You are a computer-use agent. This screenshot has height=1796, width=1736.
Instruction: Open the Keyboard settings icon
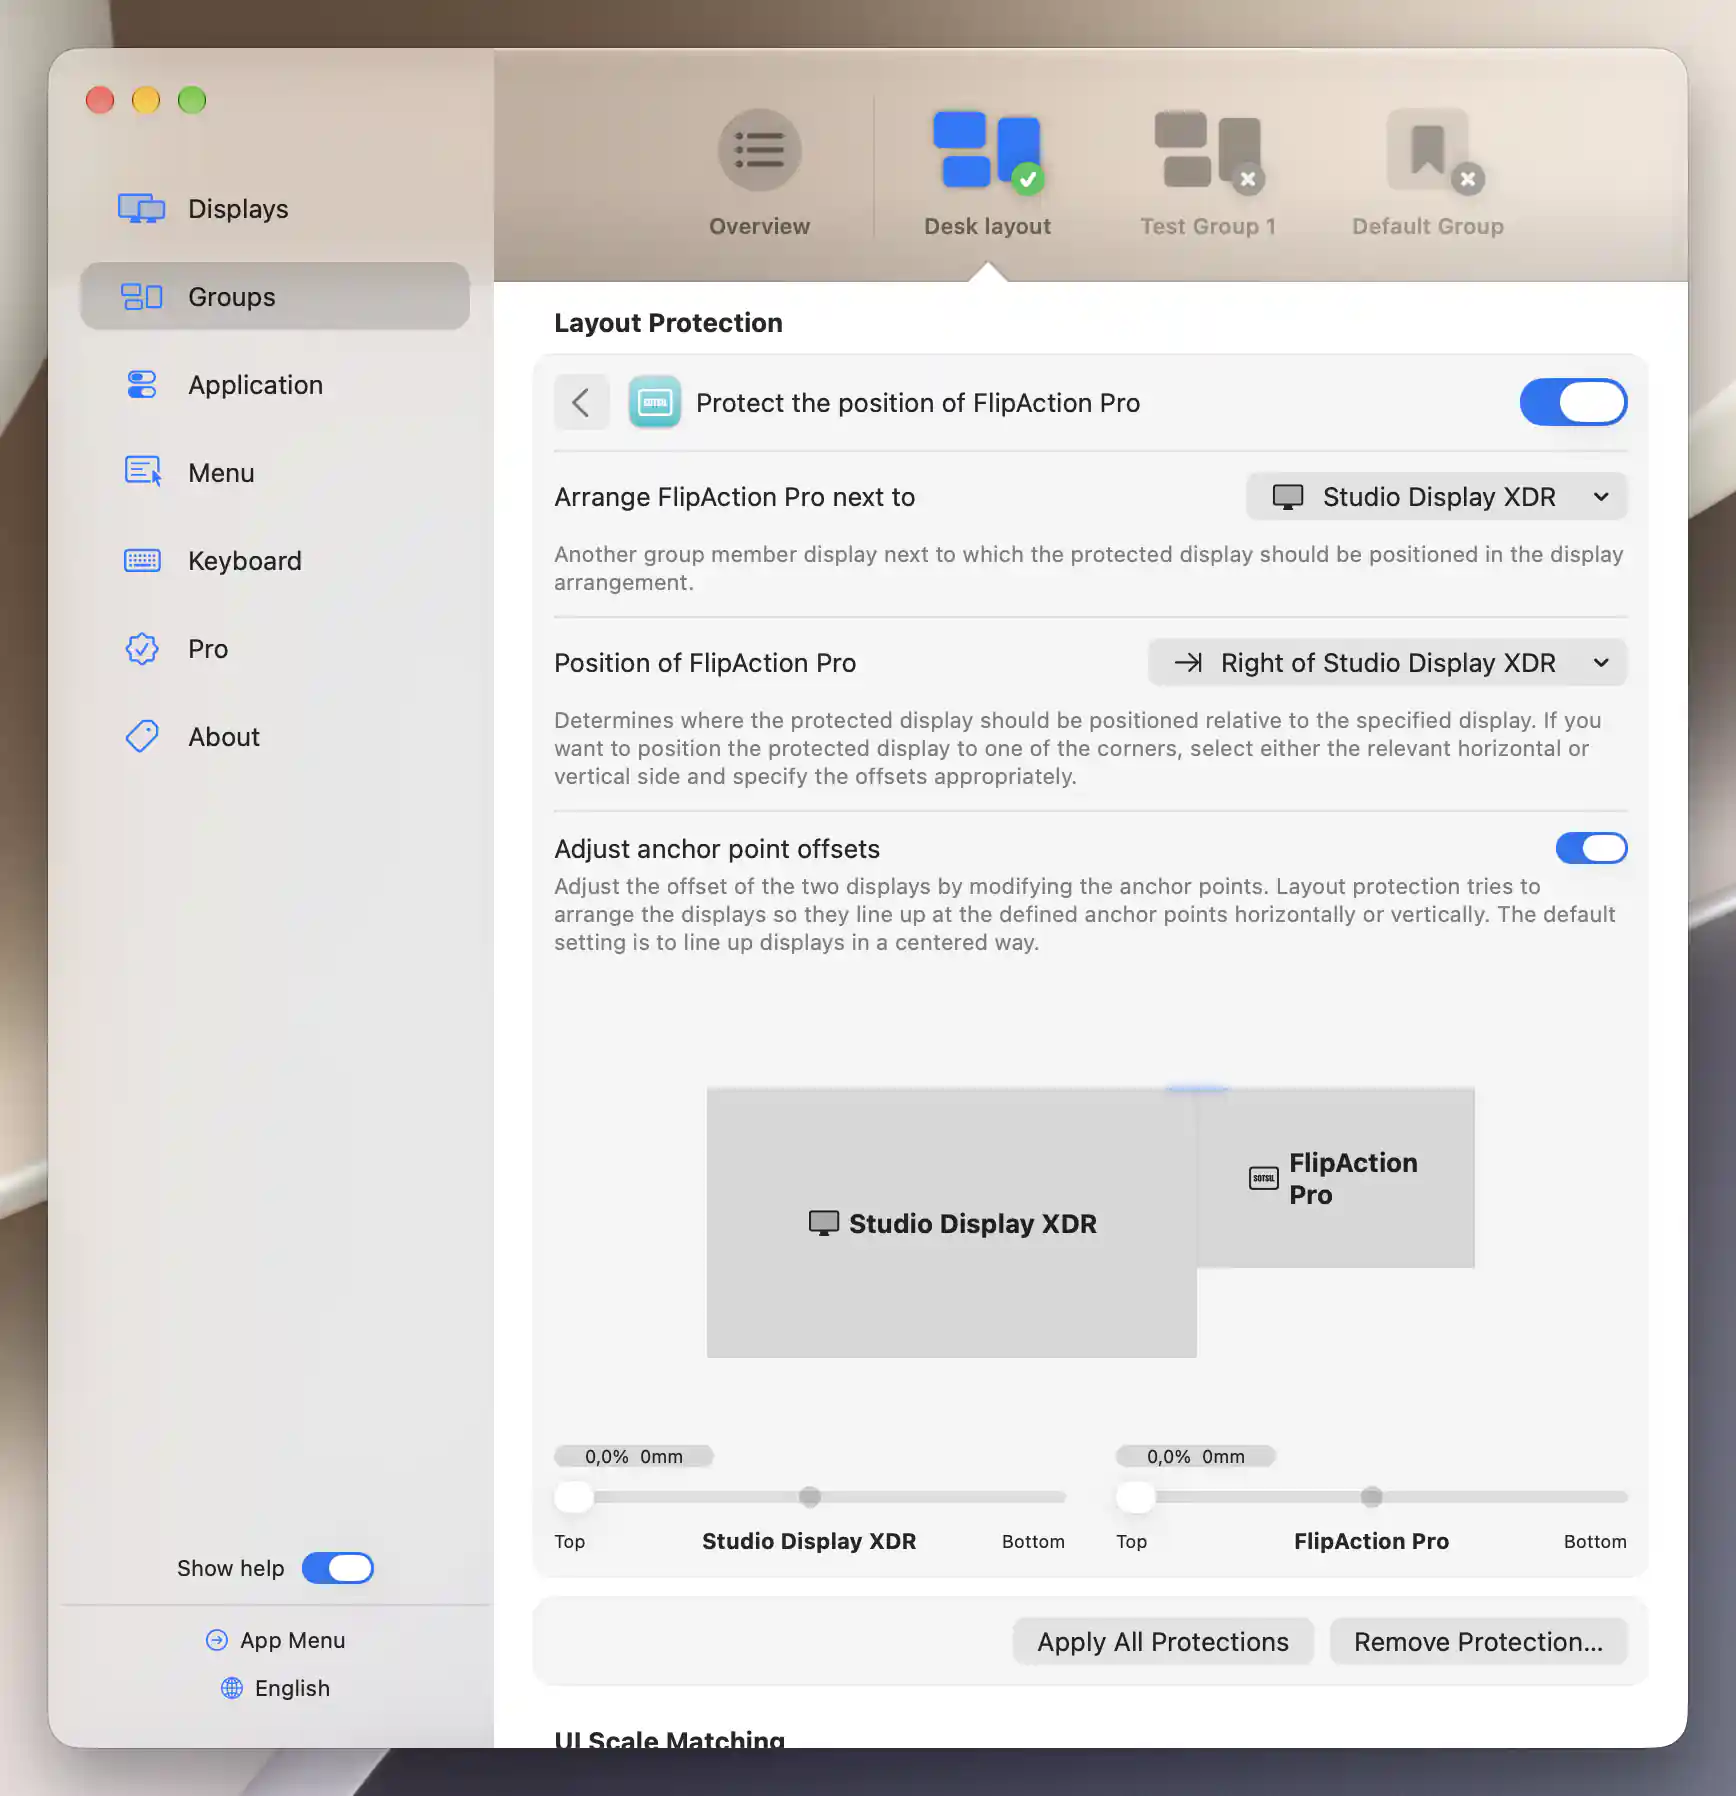[x=142, y=561]
